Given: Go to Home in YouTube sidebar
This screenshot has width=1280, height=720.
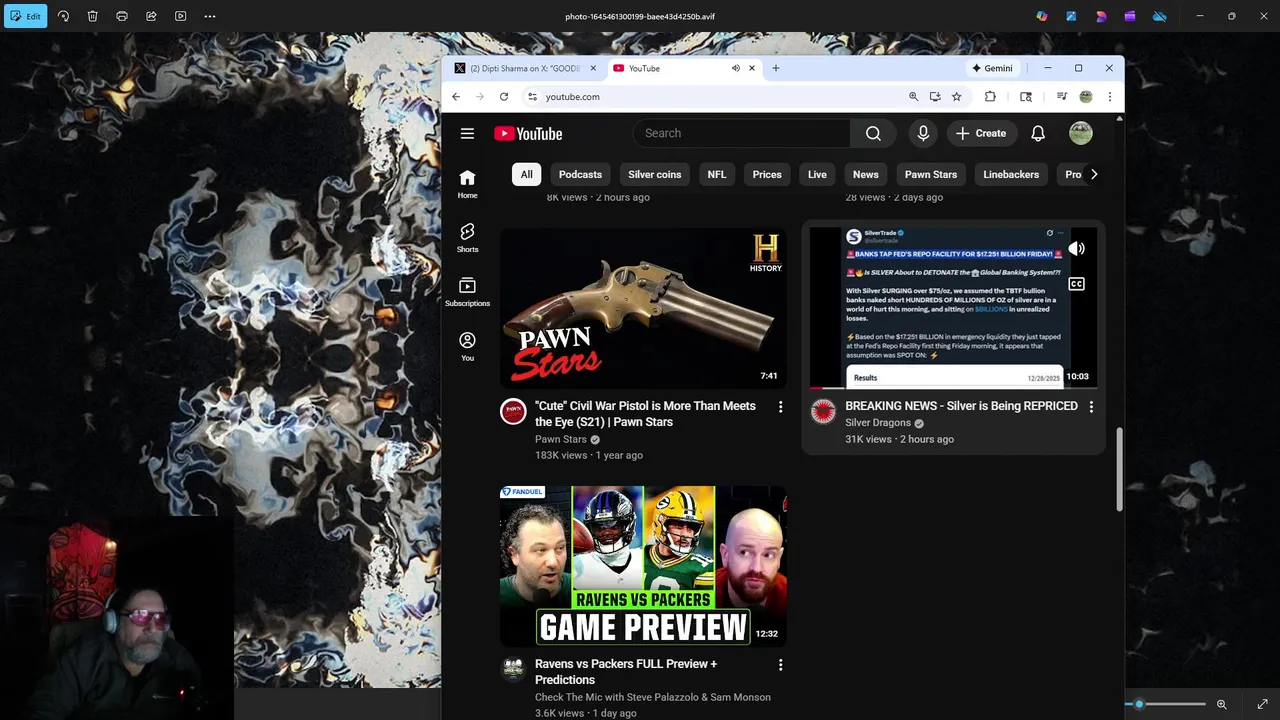Looking at the screenshot, I should tap(467, 184).
